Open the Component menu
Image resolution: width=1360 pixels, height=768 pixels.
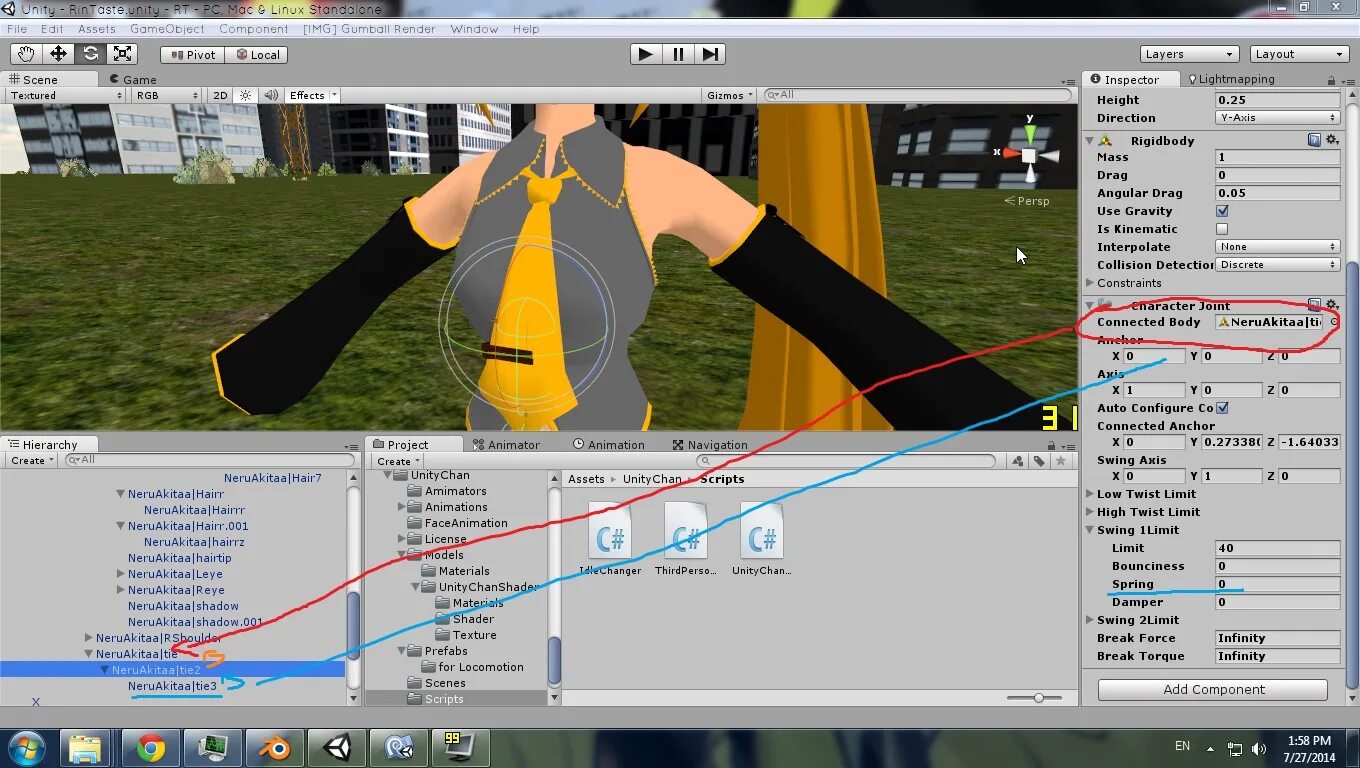point(254,29)
